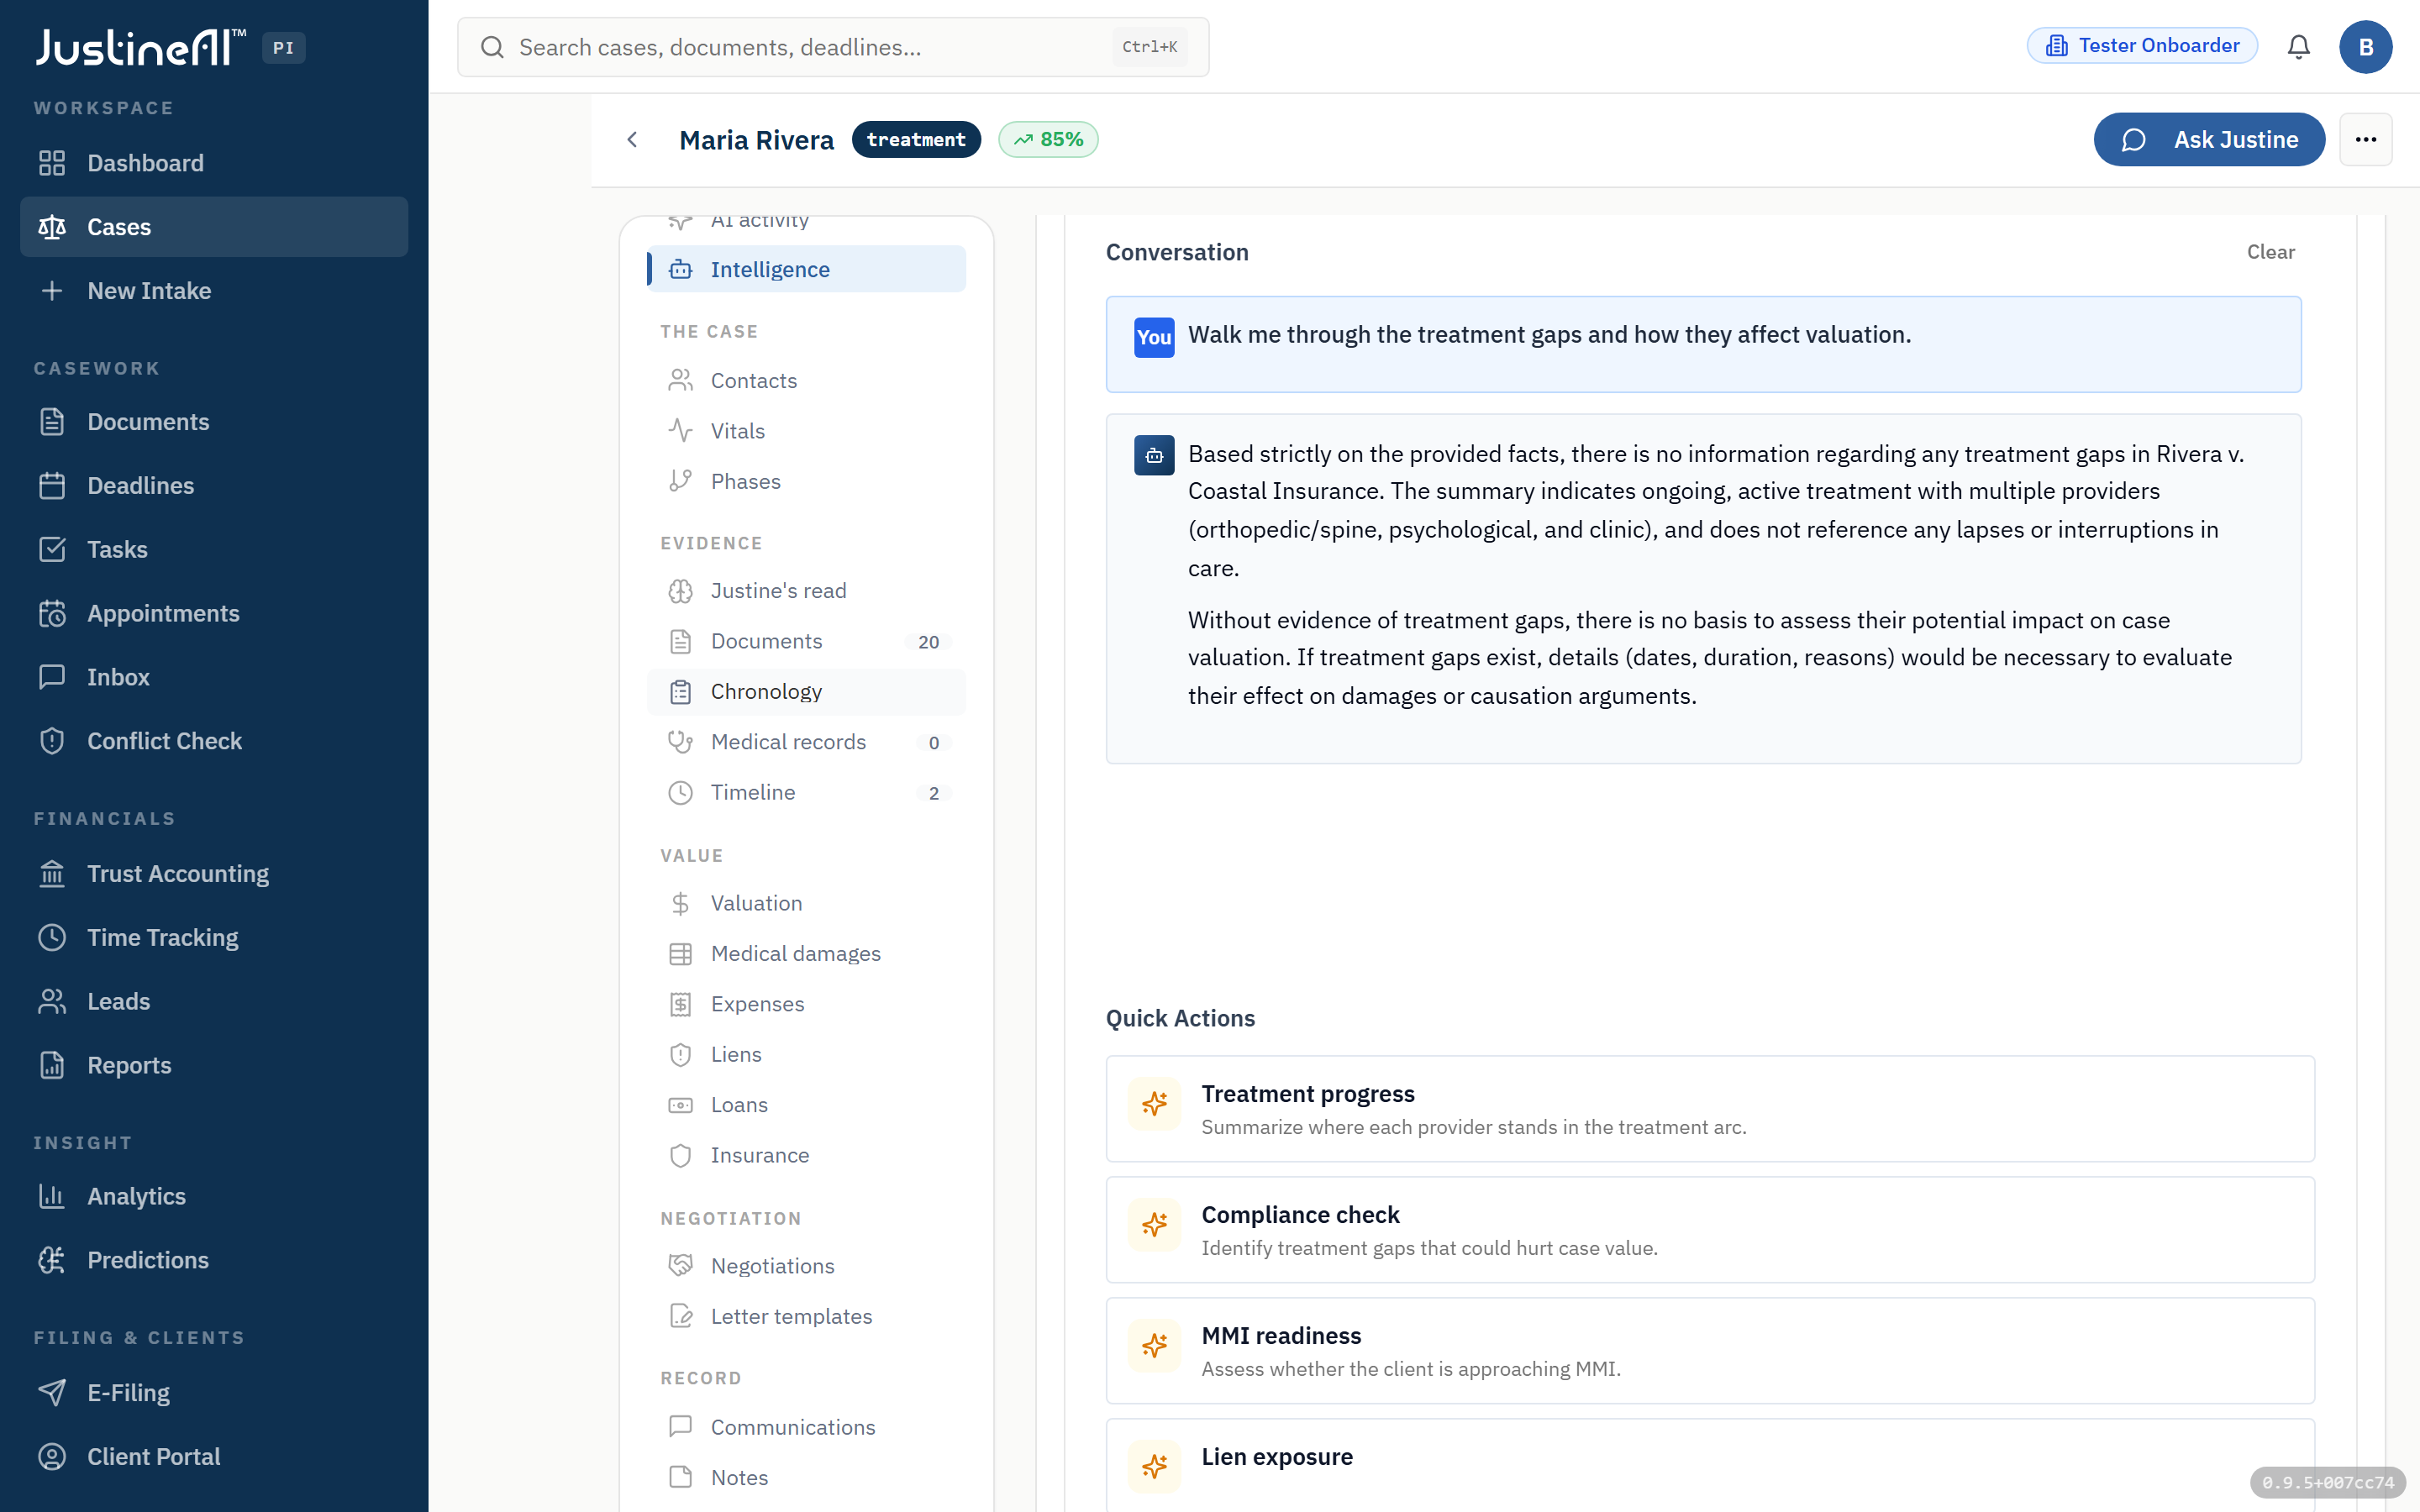Click the Deadlines calendar icon
The height and width of the screenshot is (1512, 2420).
[x=52, y=486]
